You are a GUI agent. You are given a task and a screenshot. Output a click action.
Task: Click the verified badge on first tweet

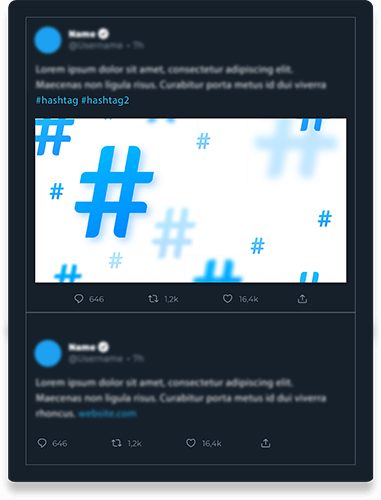[x=104, y=34]
